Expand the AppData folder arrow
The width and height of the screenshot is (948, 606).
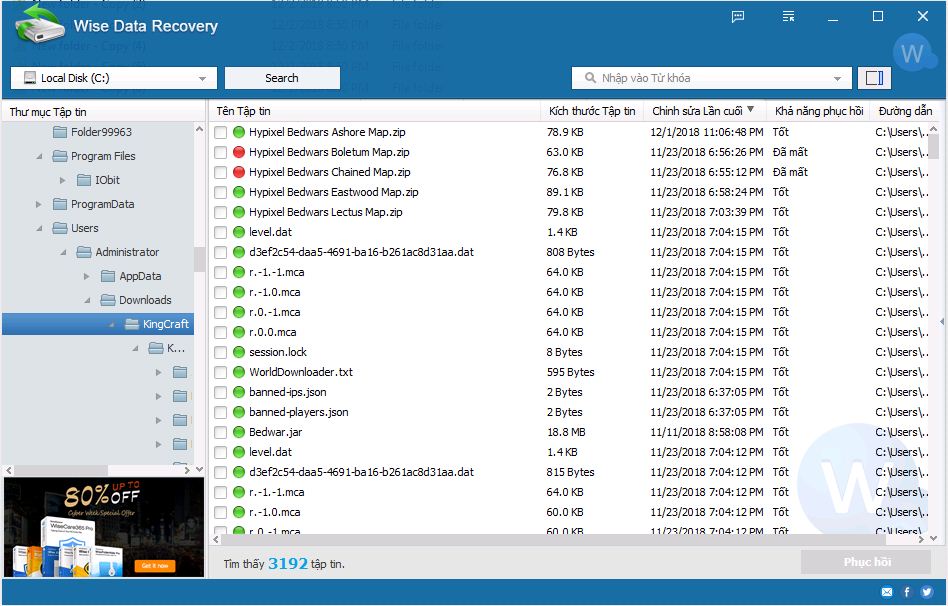pos(87,276)
